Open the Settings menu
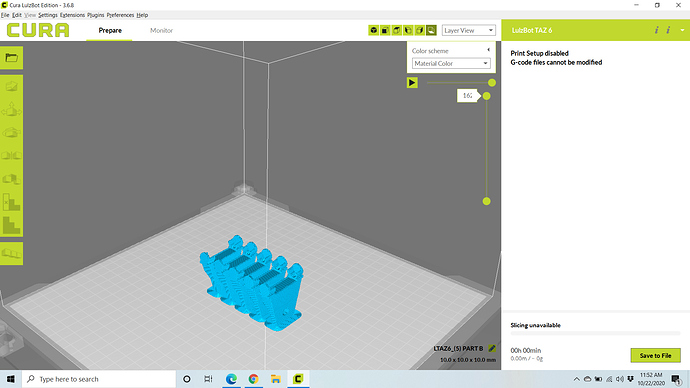The height and width of the screenshot is (388, 690). click(x=48, y=15)
